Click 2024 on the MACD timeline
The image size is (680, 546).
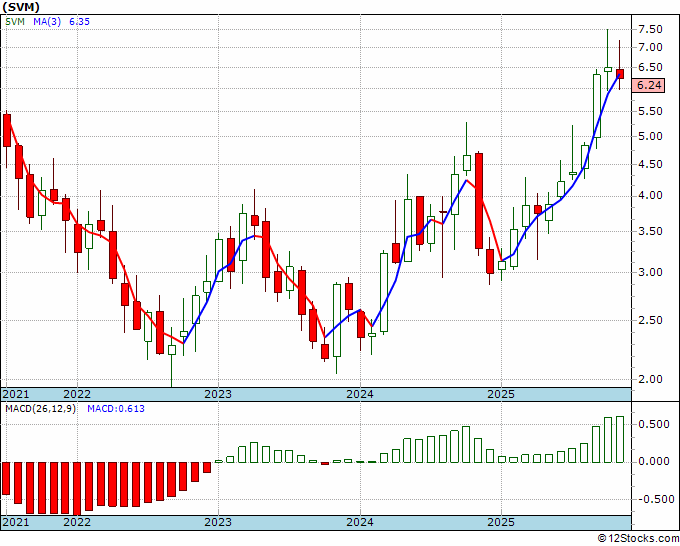[360, 522]
